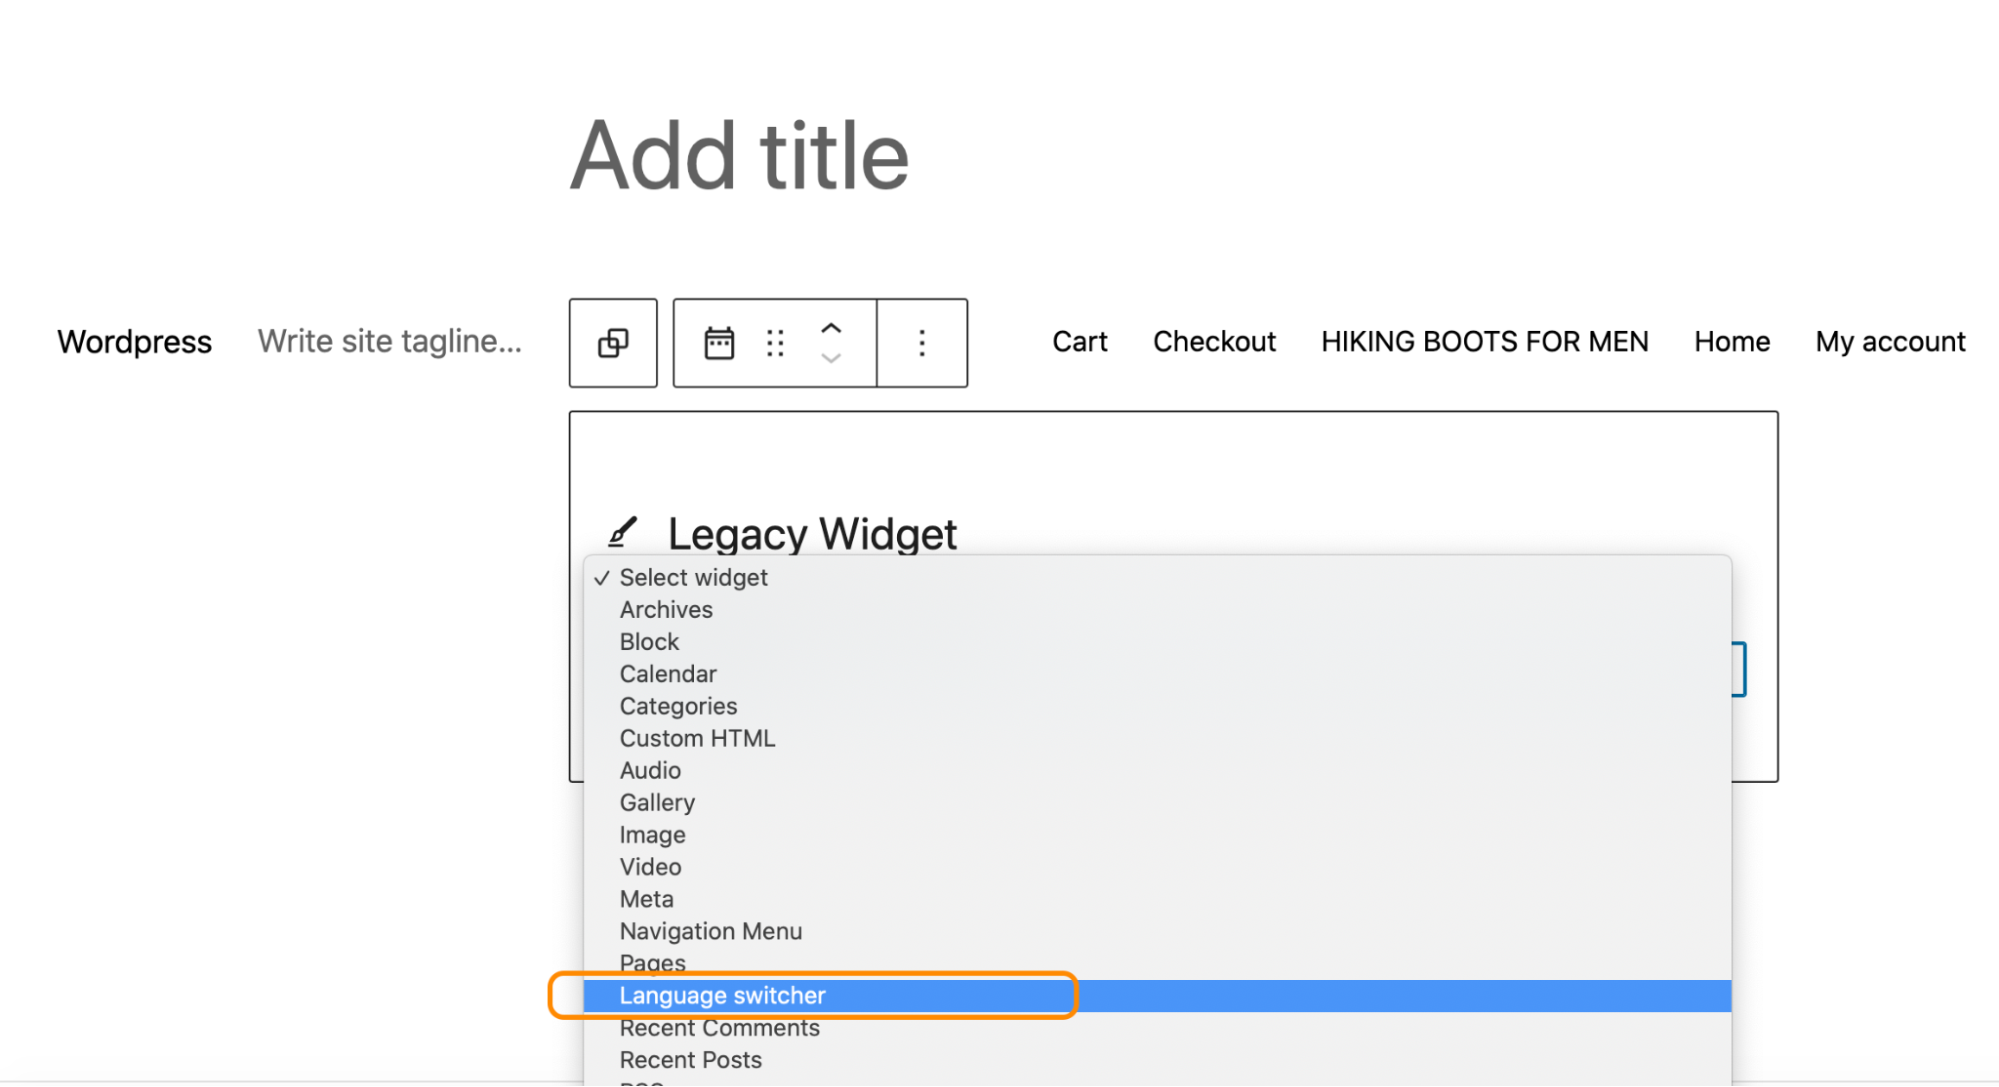Click the Add title field
Image resolution: width=1999 pixels, height=1087 pixels.
tap(740, 157)
